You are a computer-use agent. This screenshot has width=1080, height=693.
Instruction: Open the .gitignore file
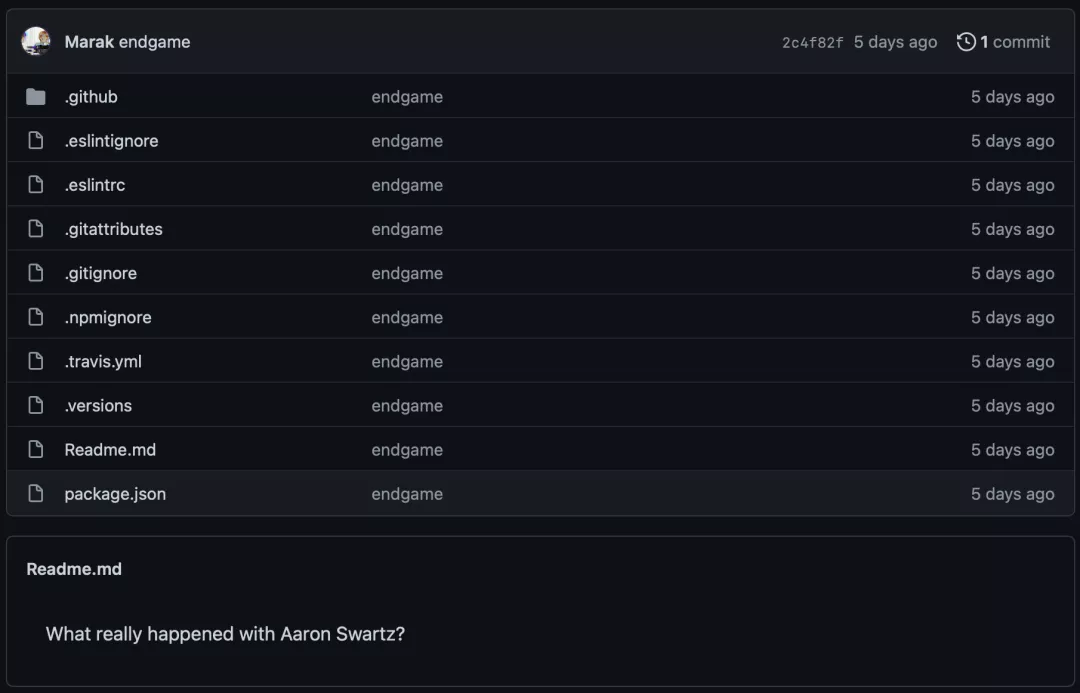pyautogui.click(x=101, y=273)
